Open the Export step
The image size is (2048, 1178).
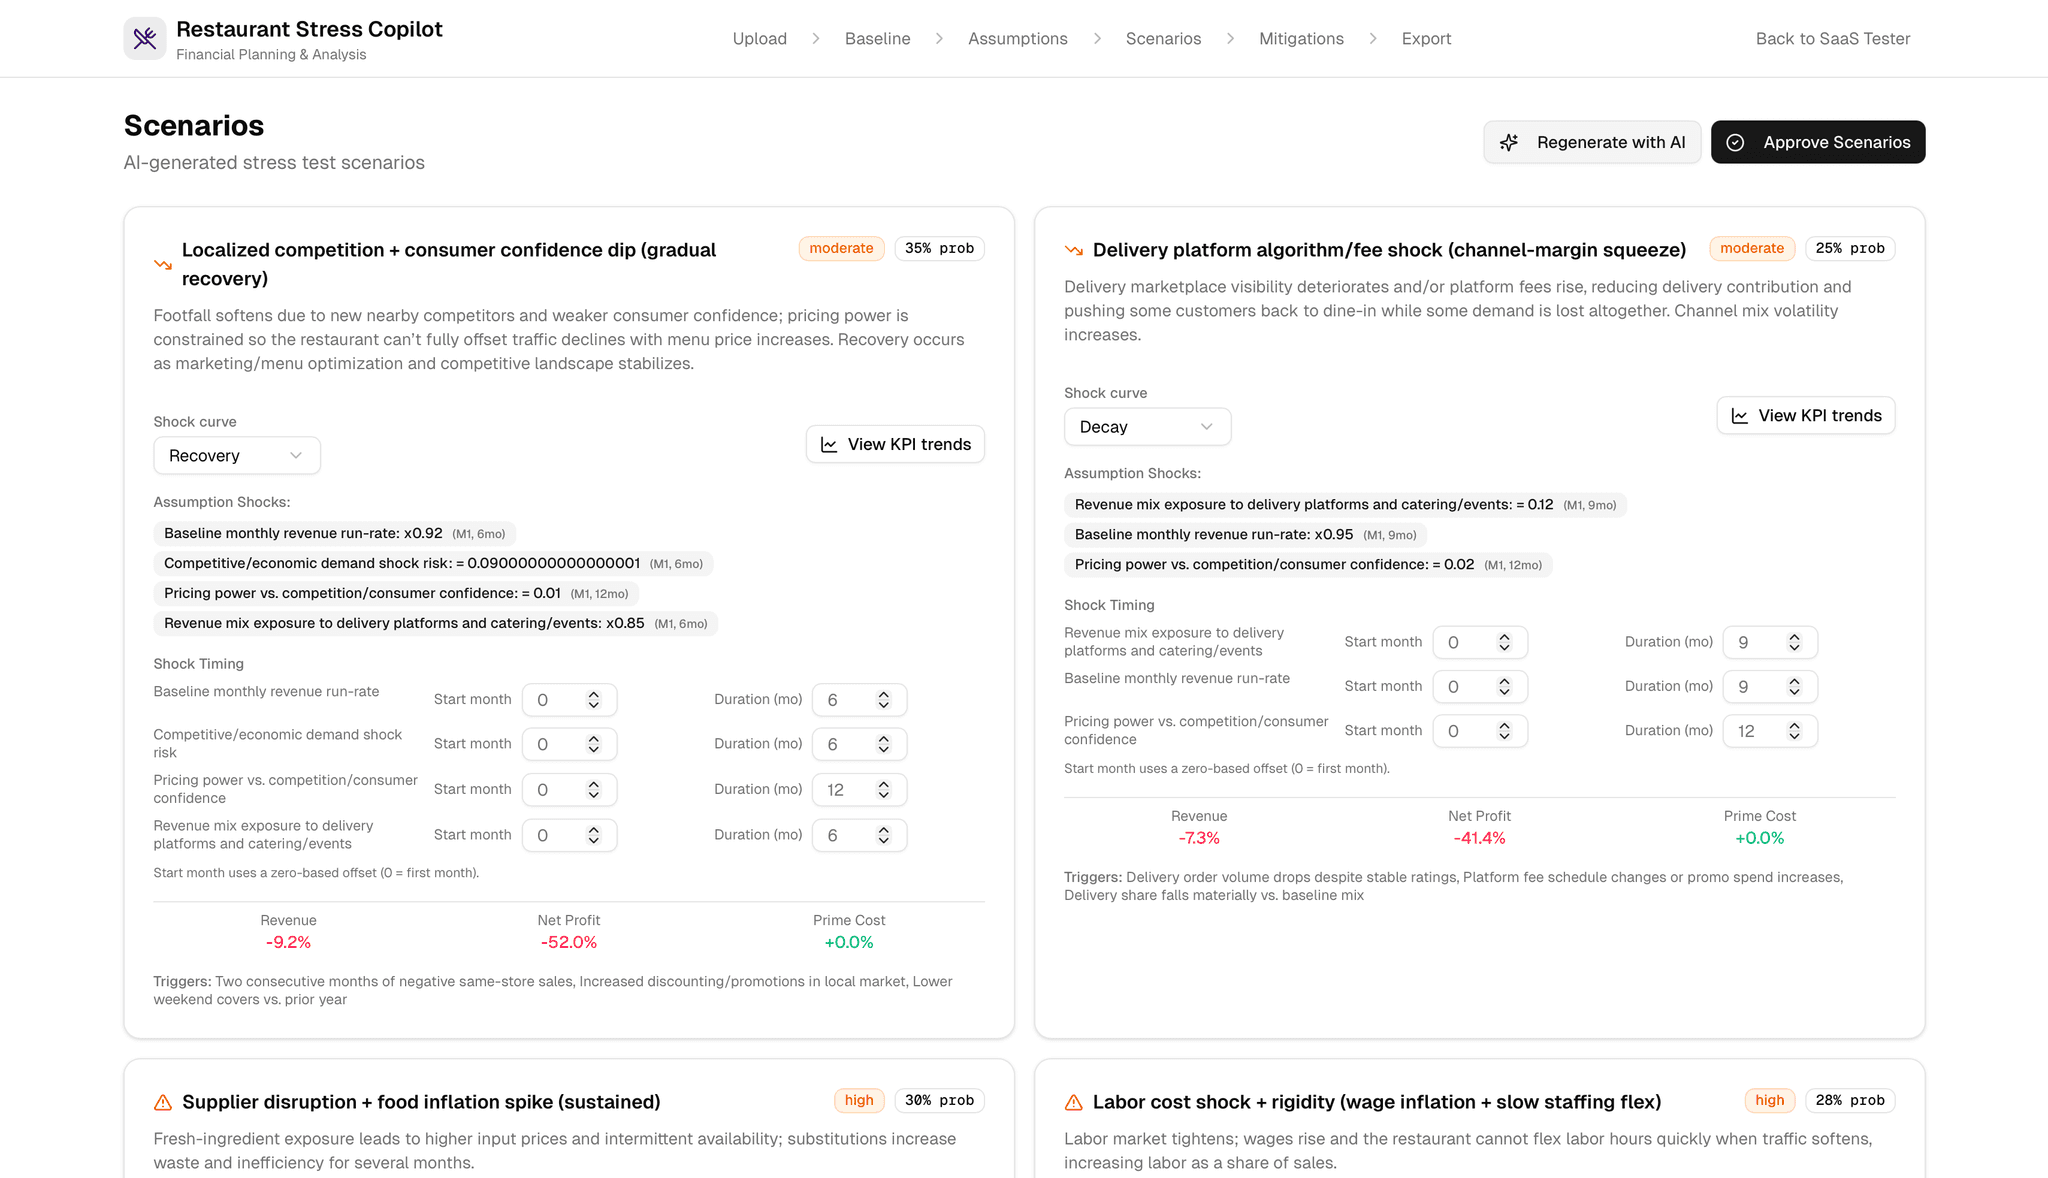coord(1426,39)
